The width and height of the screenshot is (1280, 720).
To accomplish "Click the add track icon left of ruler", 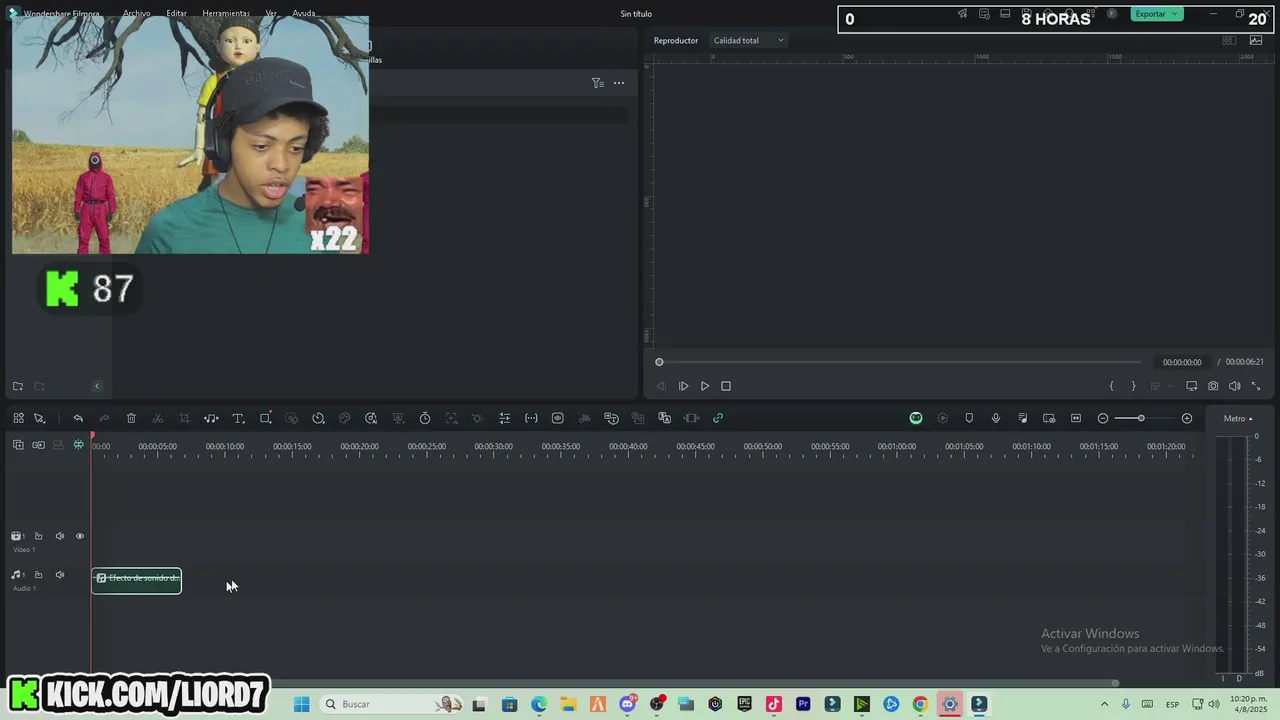I will click(18, 445).
